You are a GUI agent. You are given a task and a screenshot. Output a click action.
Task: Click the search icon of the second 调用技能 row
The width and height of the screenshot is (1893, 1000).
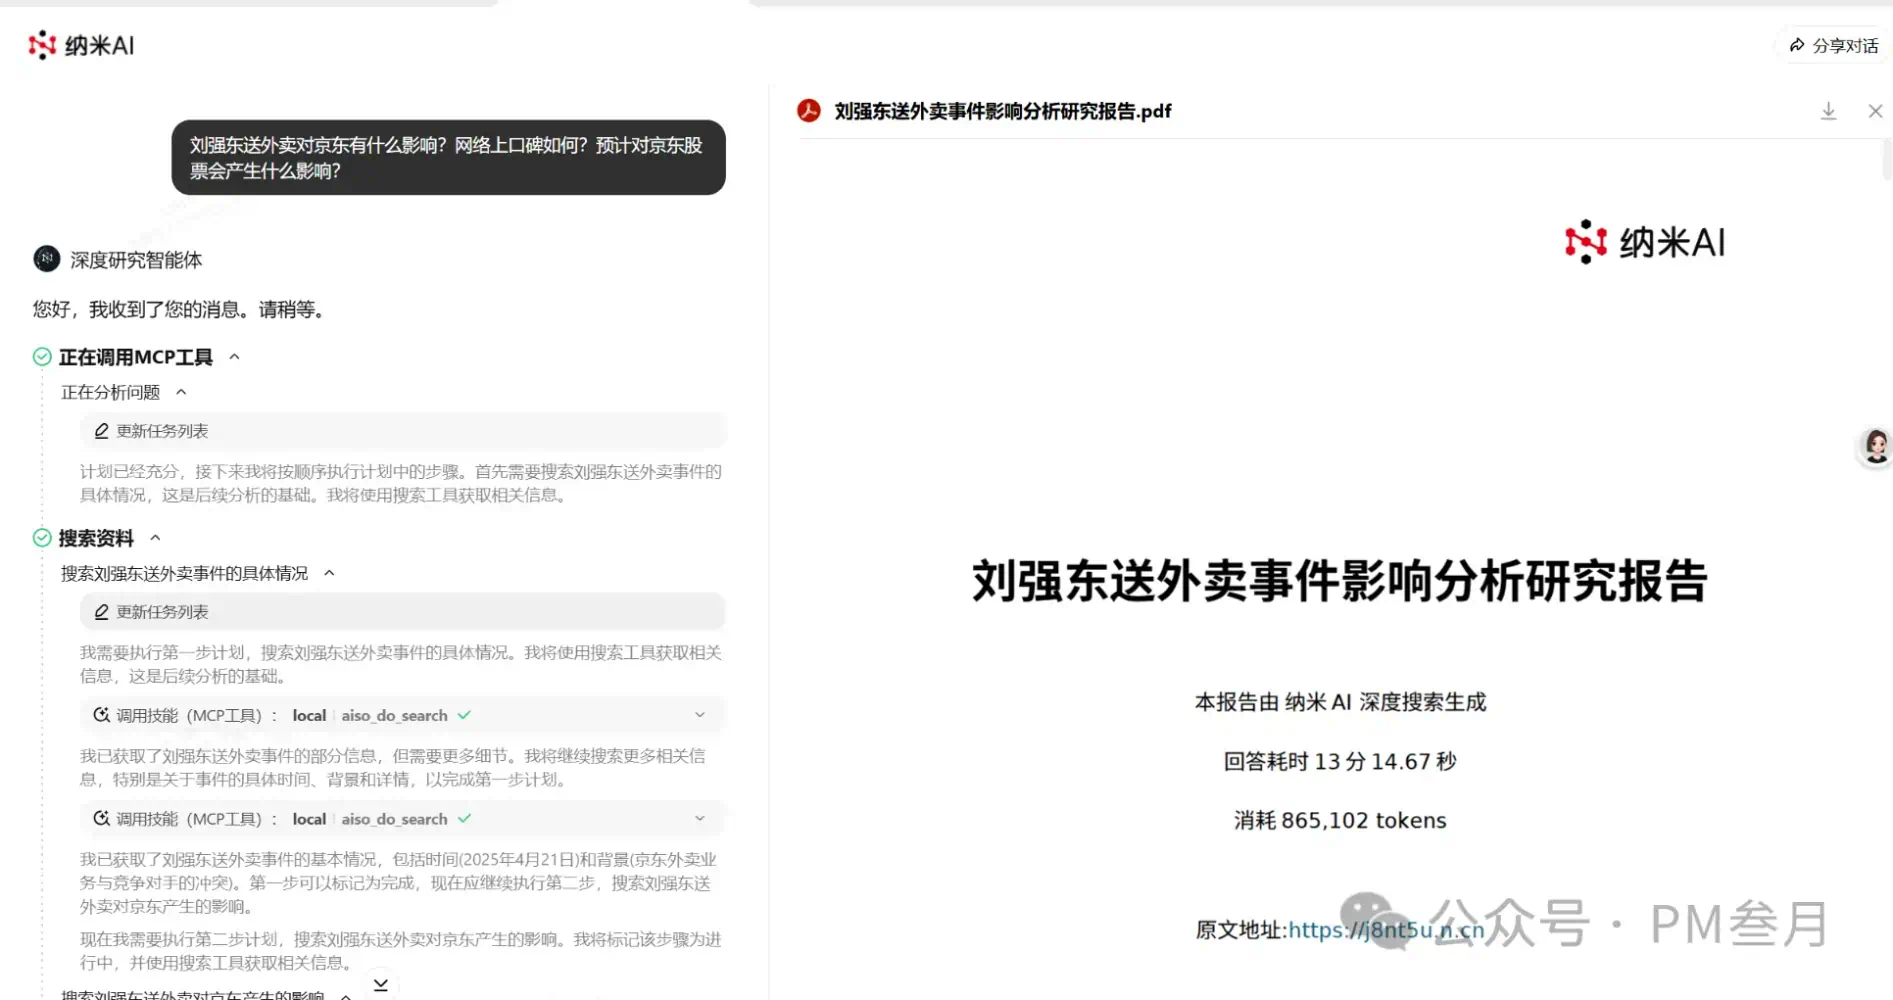pyautogui.click(x=101, y=819)
